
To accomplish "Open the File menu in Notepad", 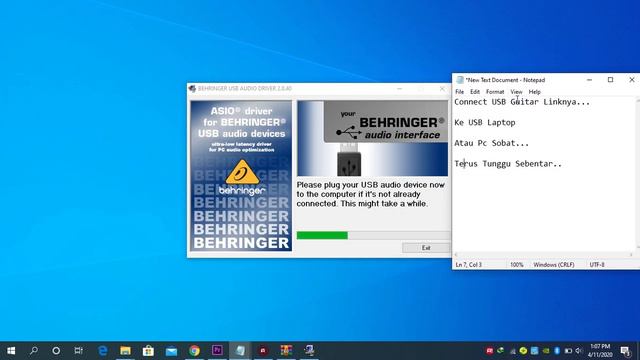I will [x=460, y=92].
